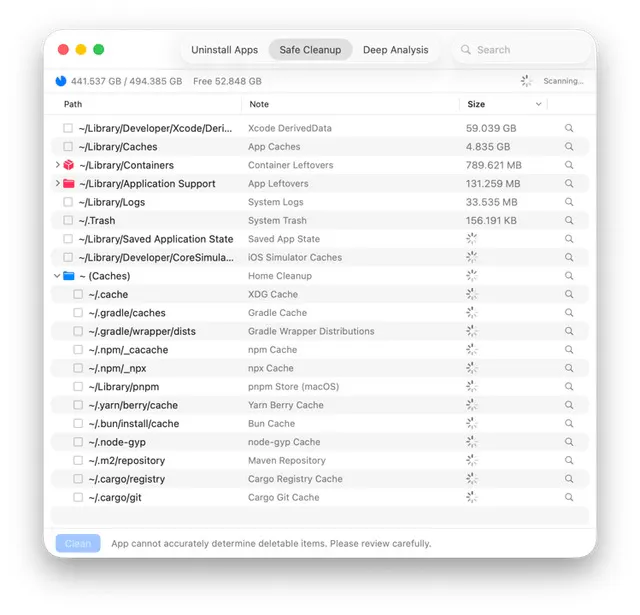Reveal node-gyp Cache with magnifier icon
Viewport: 640px width, 615px height.
pyautogui.click(x=569, y=442)
